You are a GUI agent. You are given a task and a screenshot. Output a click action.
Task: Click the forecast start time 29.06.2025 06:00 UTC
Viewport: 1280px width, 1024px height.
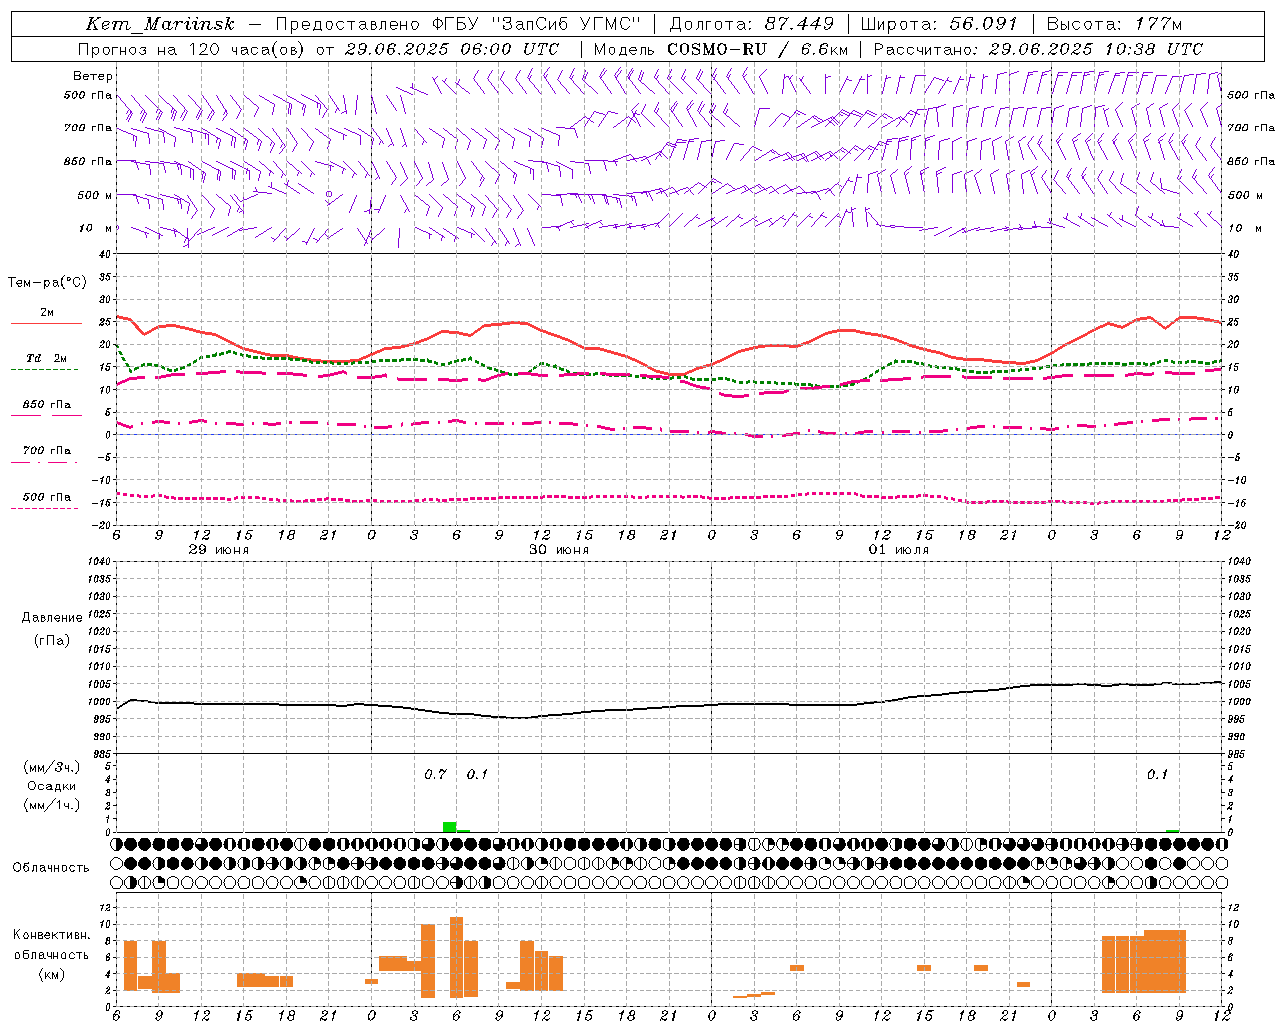pos(451,49)
